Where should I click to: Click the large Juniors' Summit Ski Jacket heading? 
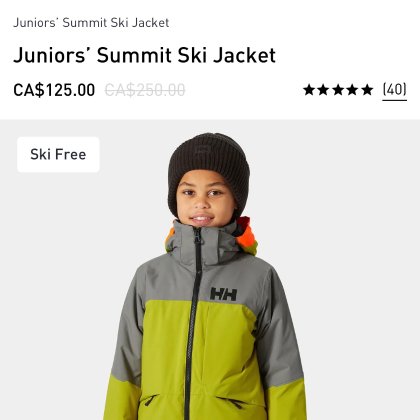pyautogui.click(x=144, y=55)
